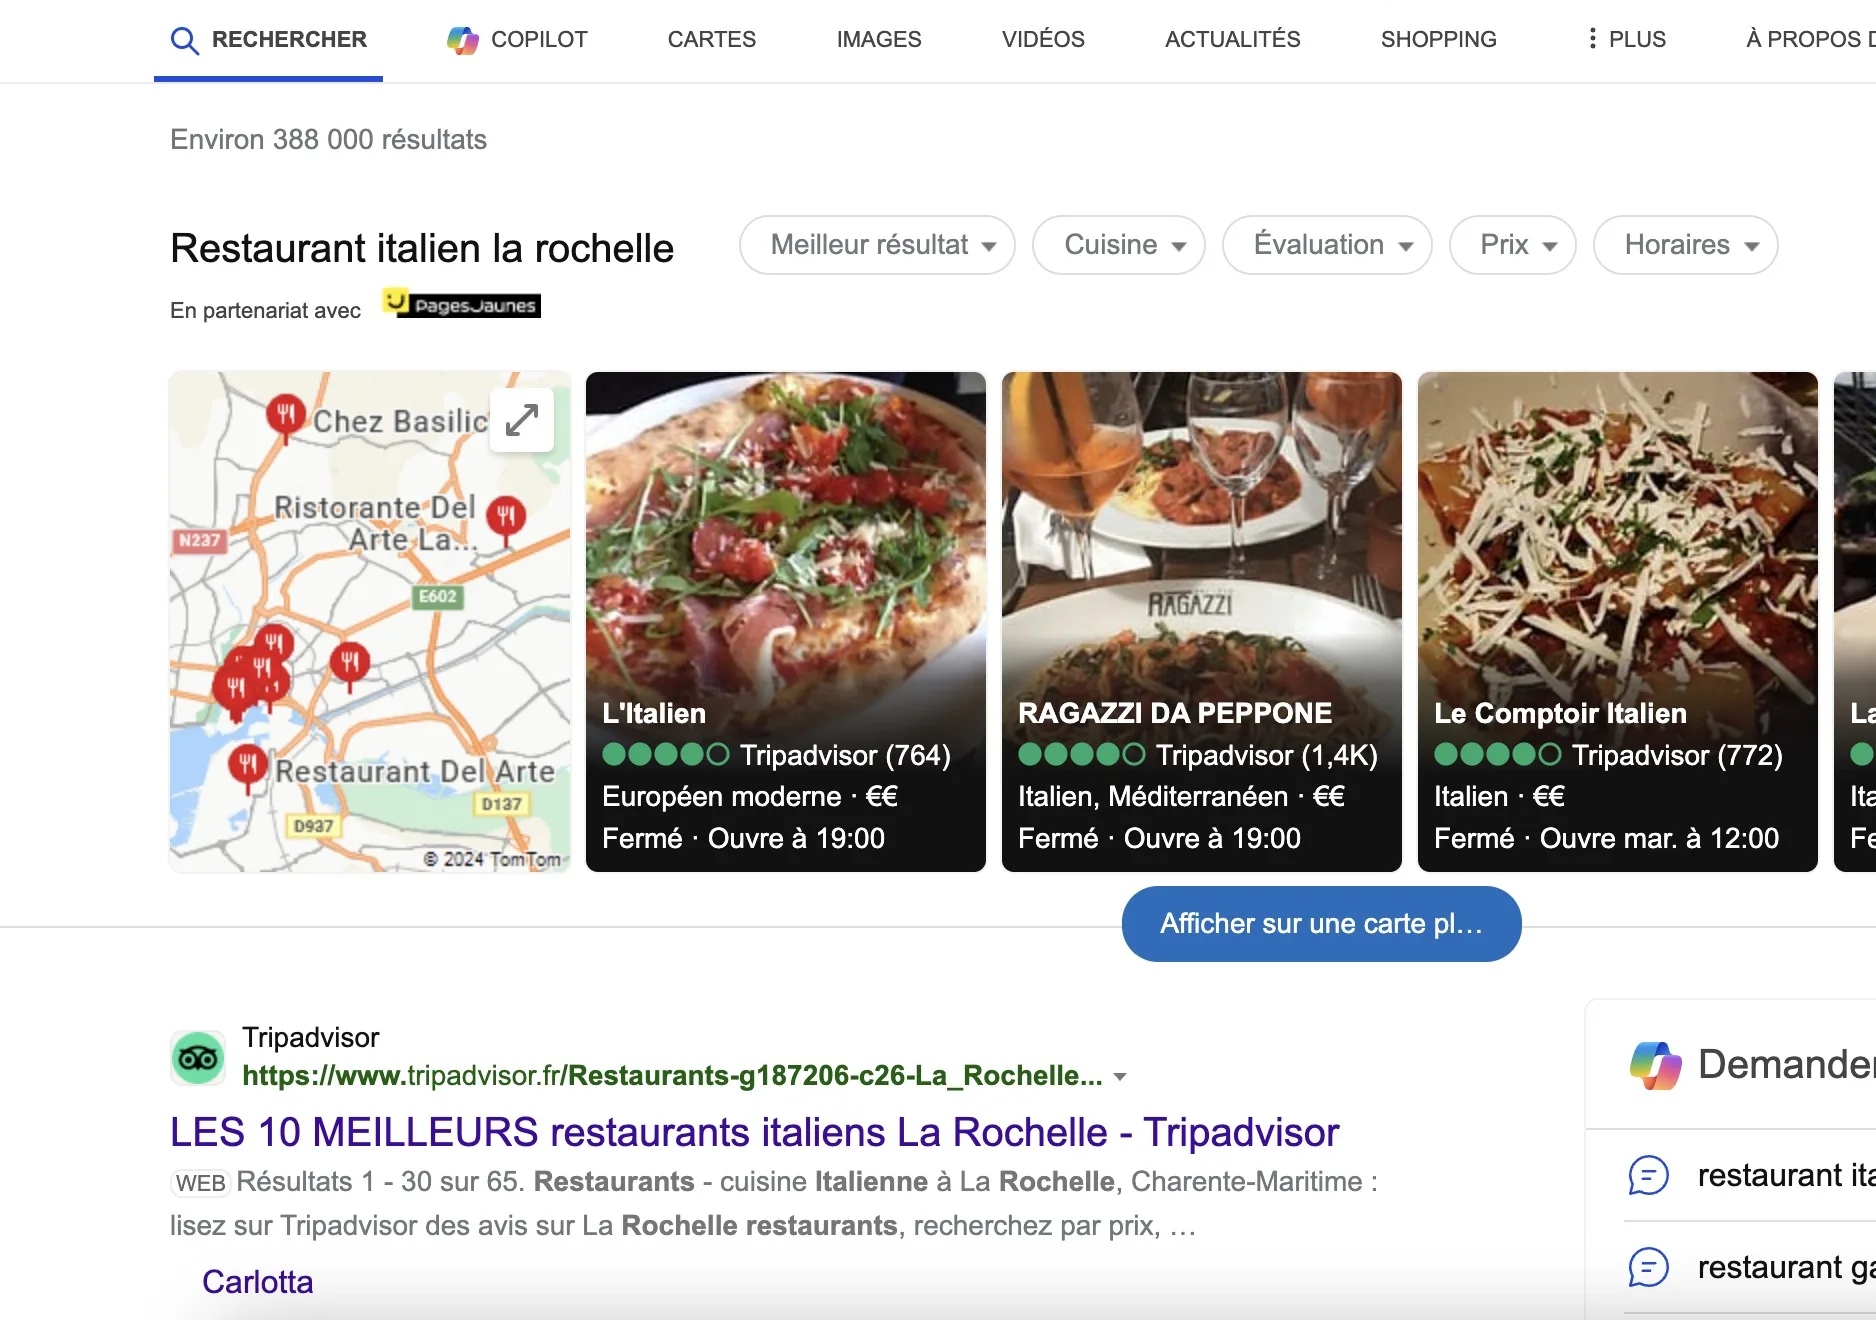Image resolution: width=1876 pixels, height=1320 pixels.
Task: Click the PagesJaunes partner logo
Action: click(462, 304)
